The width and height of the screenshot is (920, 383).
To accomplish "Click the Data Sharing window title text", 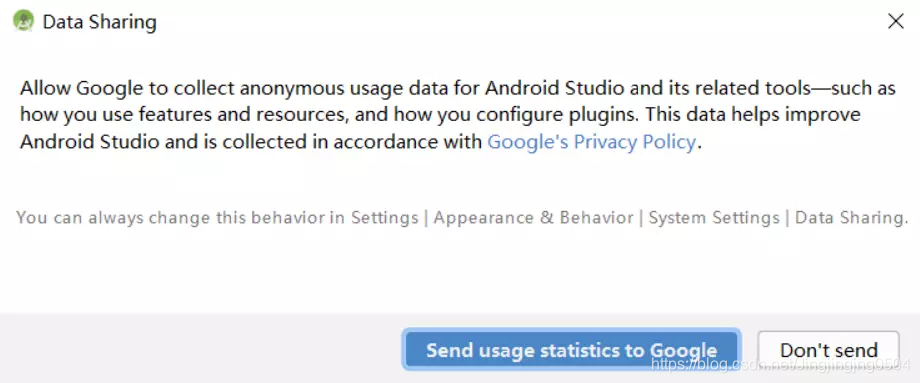I will tap(100, 22).
